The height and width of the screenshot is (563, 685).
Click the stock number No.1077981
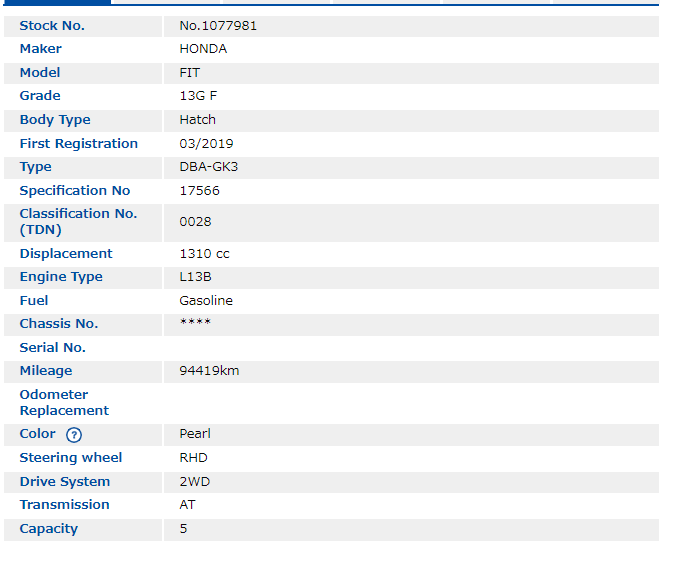[x=218, y=26]
